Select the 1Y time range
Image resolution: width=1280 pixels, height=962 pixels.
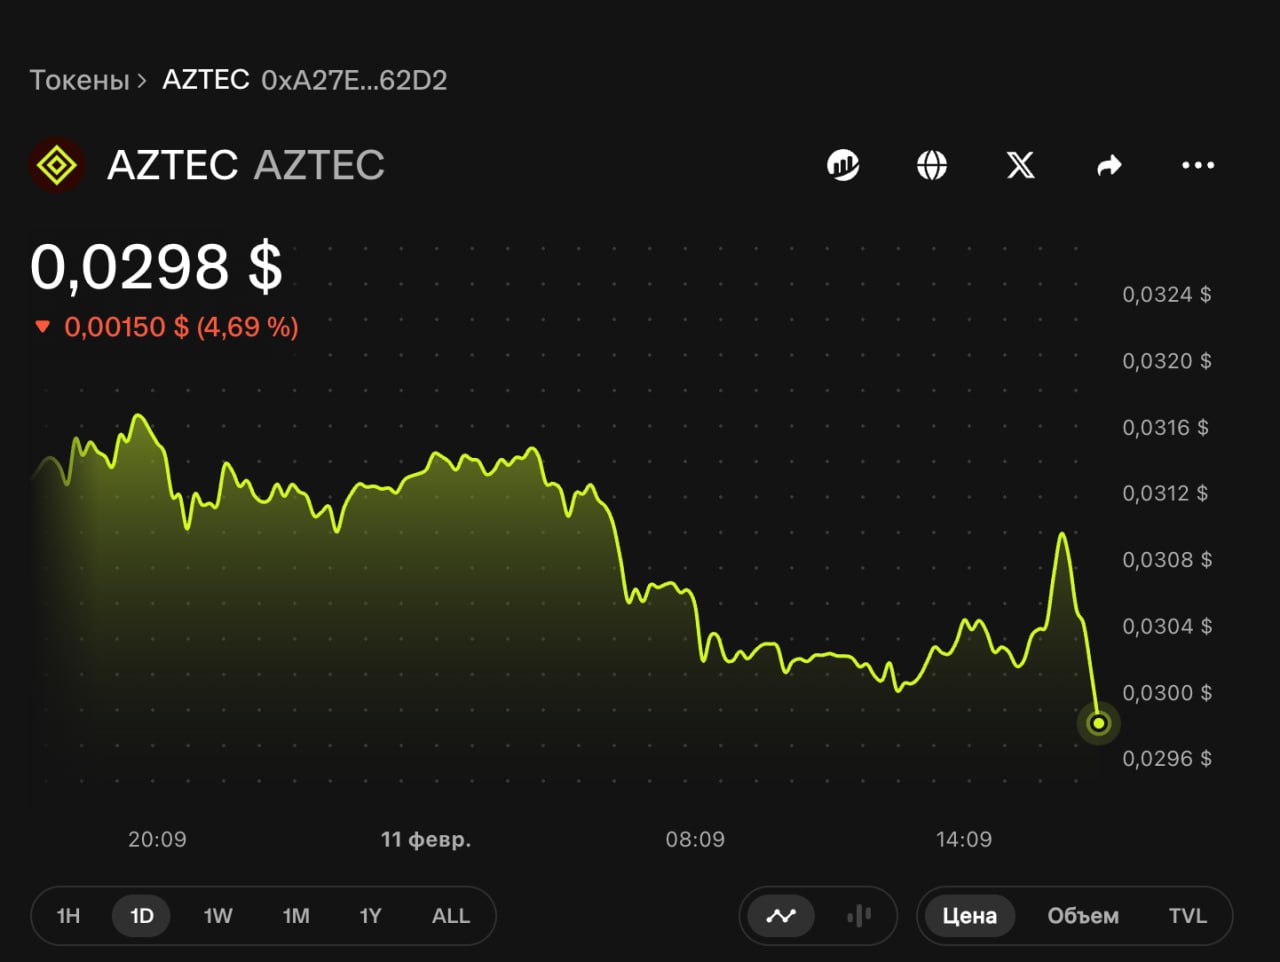tap(370, 915)
